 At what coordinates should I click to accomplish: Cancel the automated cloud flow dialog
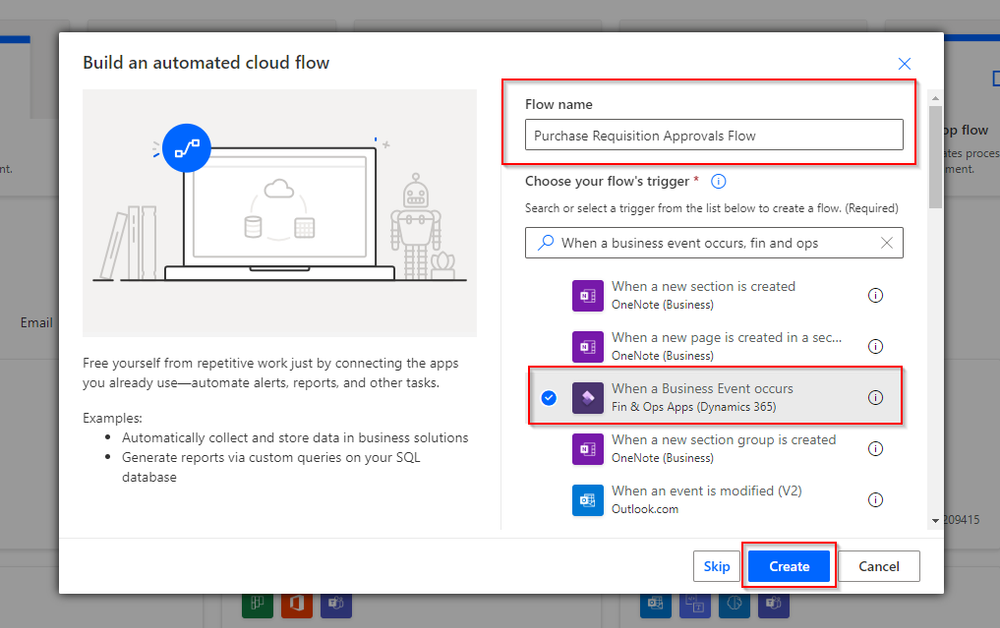tap(878, 566)
